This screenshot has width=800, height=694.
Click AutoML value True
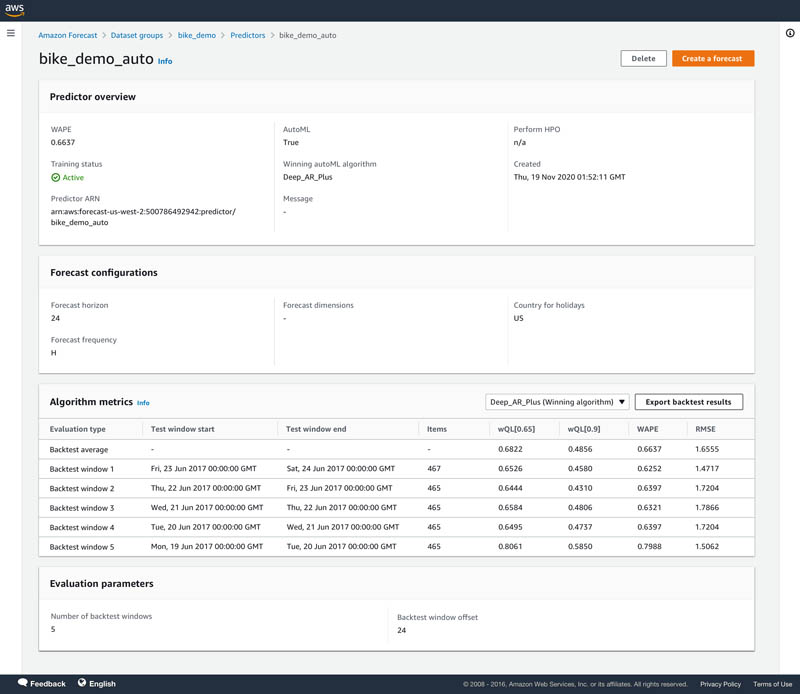point(291,142)
